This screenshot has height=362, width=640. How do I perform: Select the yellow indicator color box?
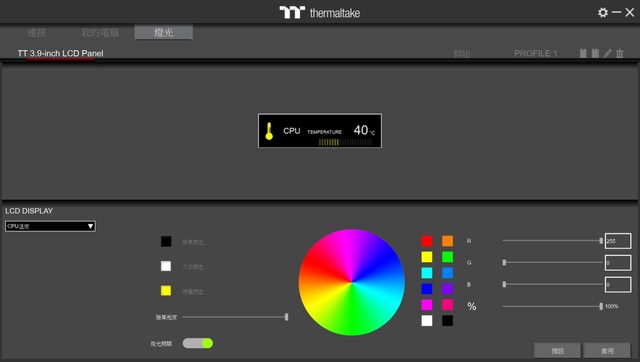(x=166, y=291)
